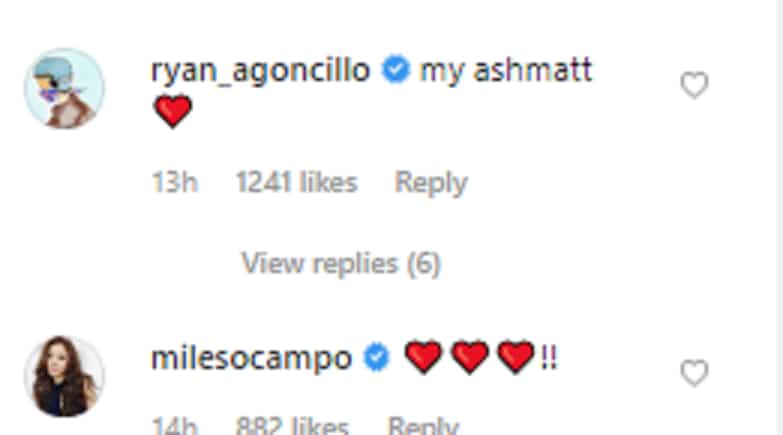The height and width of the screenshot is (435, 783).
Task: Click the "my ashmatt" comment text
Action: coord(506,69)
